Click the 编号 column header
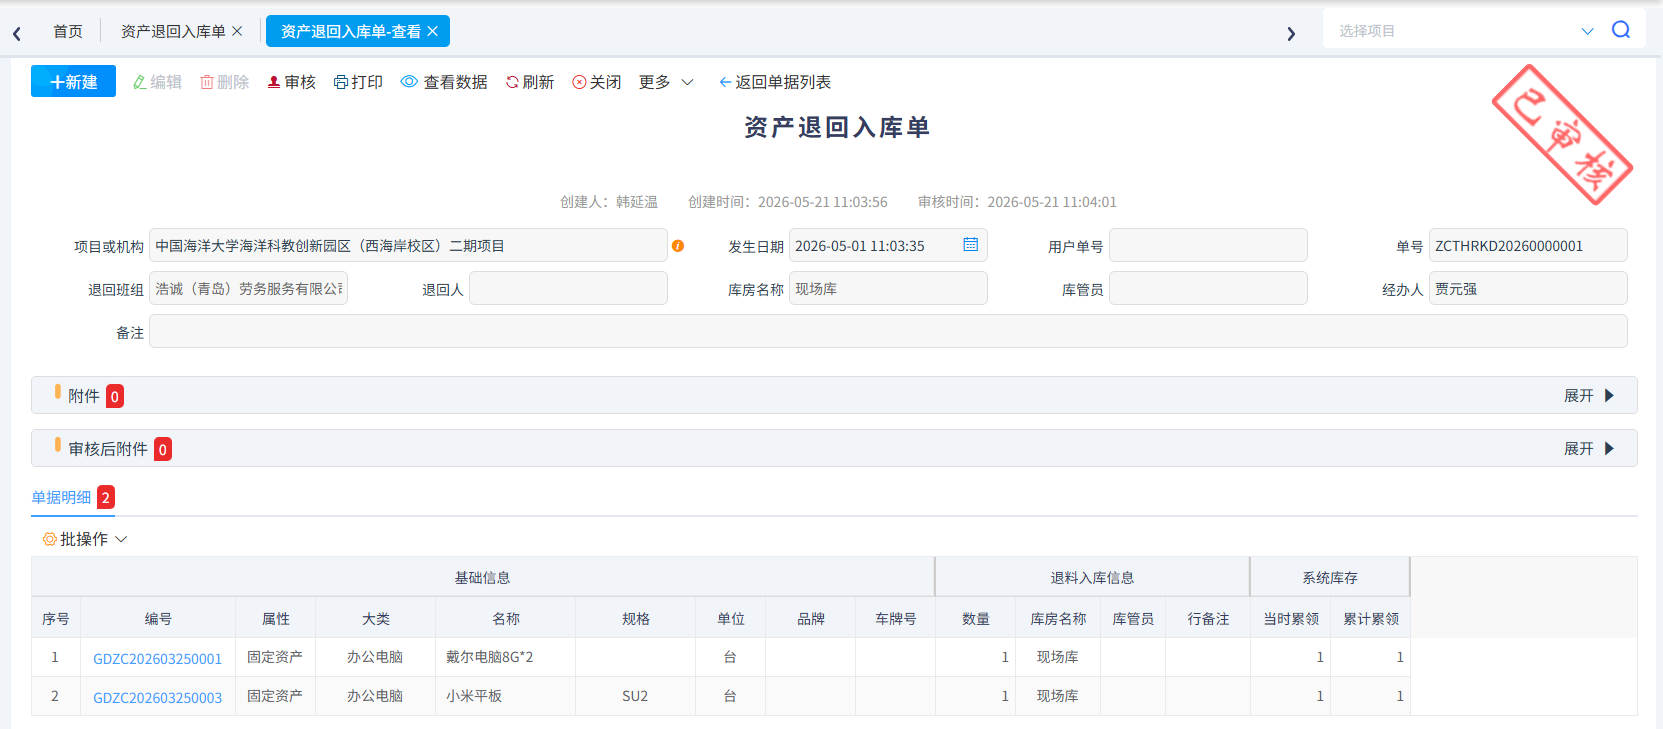The height and width of the screenshot is (729, 1663). click(158, 619)
